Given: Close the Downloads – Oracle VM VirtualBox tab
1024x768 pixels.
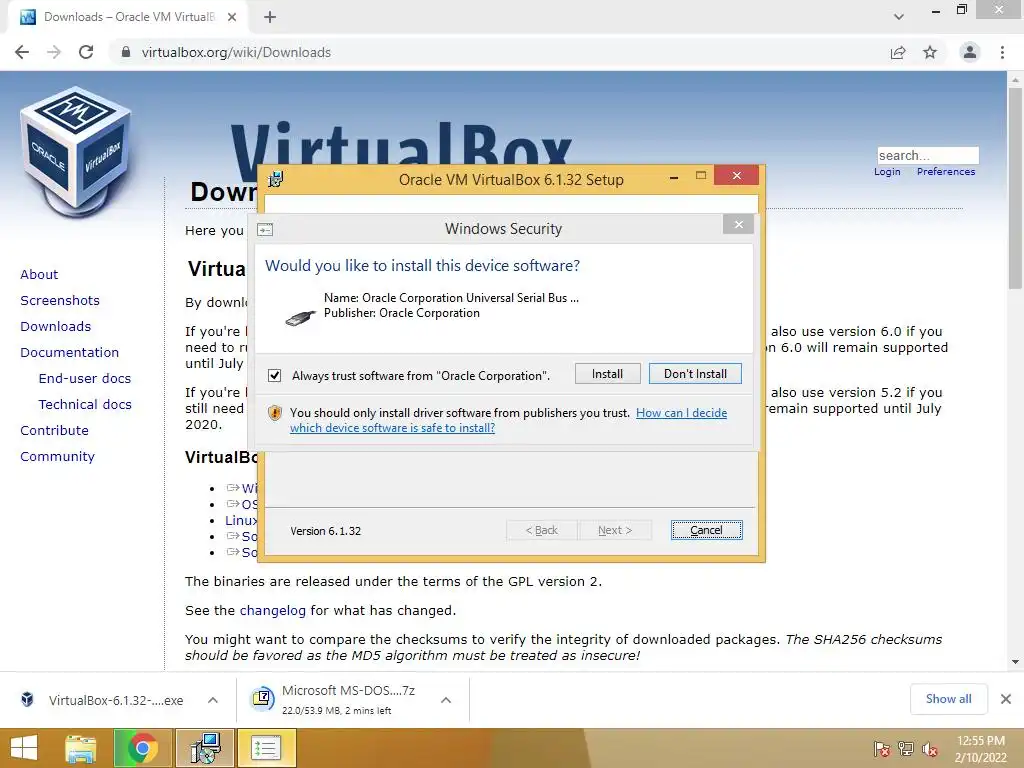Looking at the screenshot, I should pyautogui.click(x=232, y=17).
